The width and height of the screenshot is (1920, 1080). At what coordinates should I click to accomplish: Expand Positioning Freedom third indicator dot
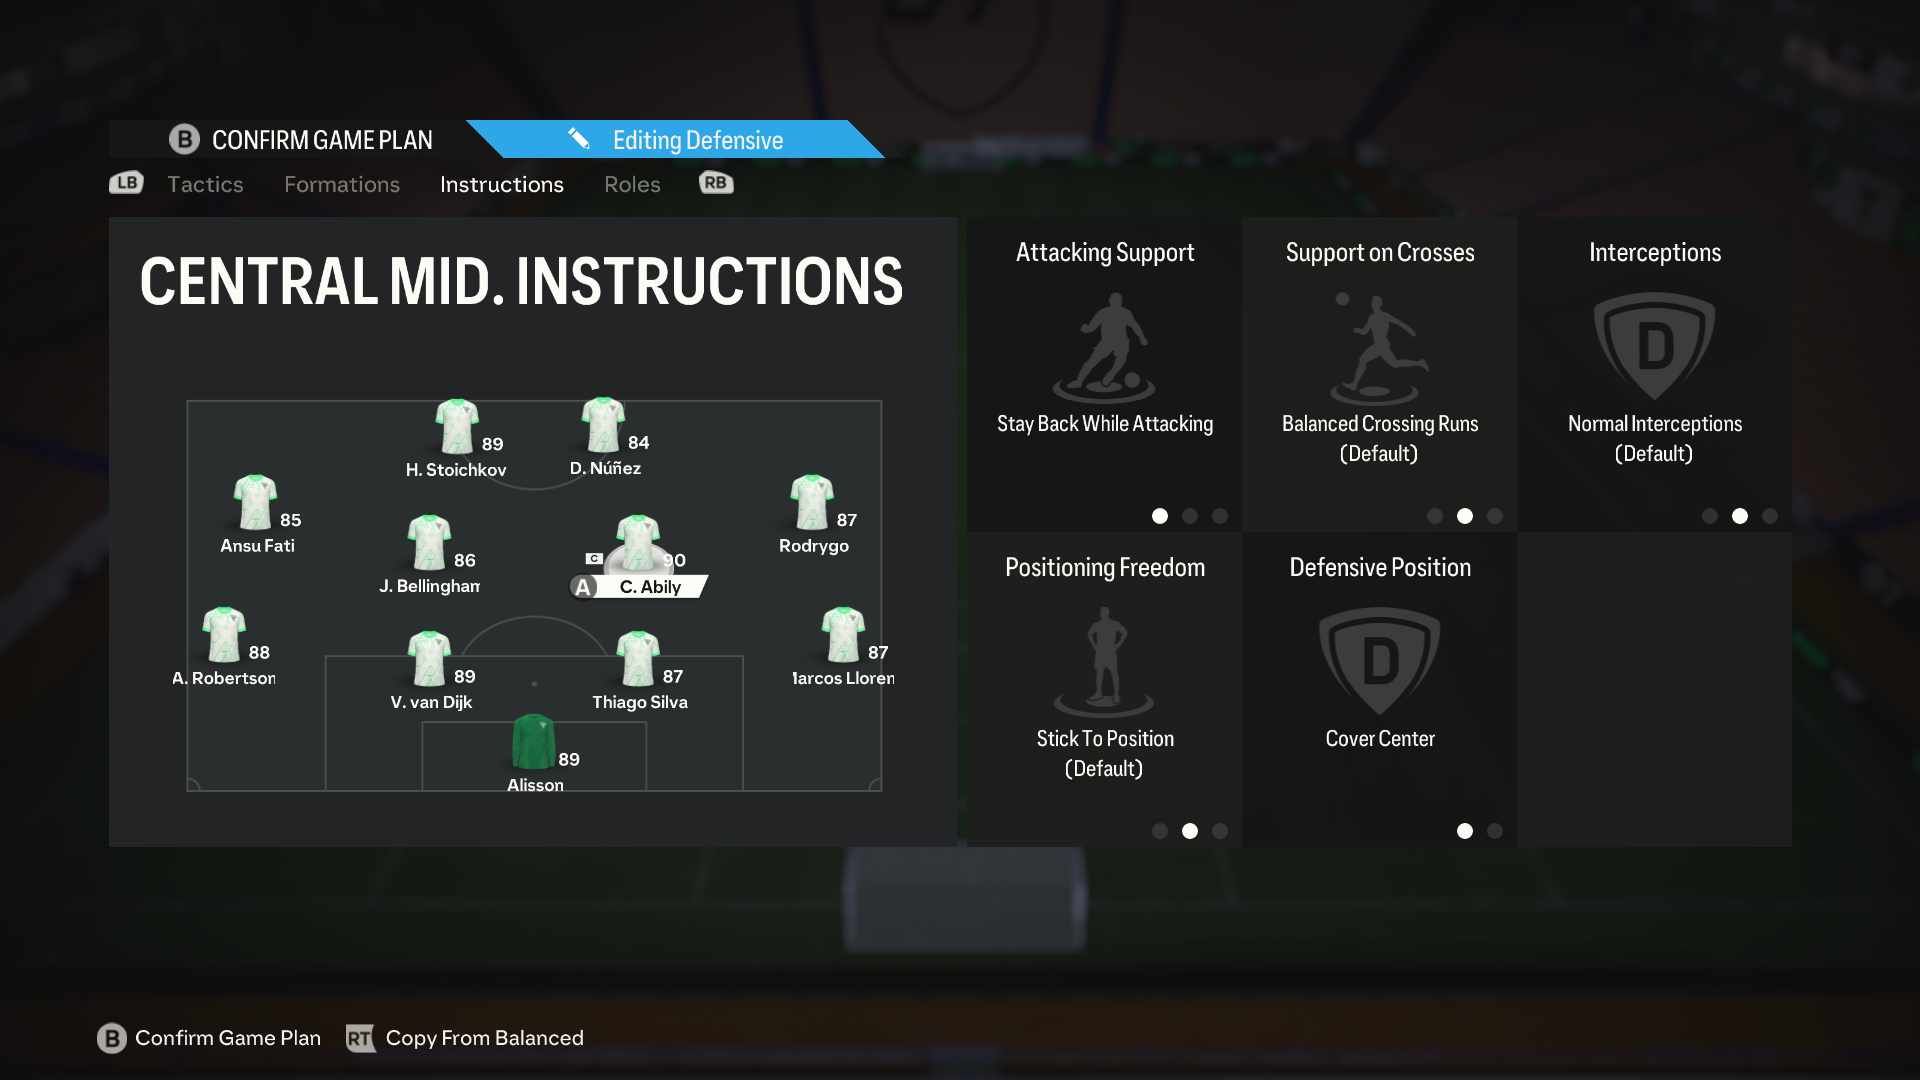(1218, 831)
